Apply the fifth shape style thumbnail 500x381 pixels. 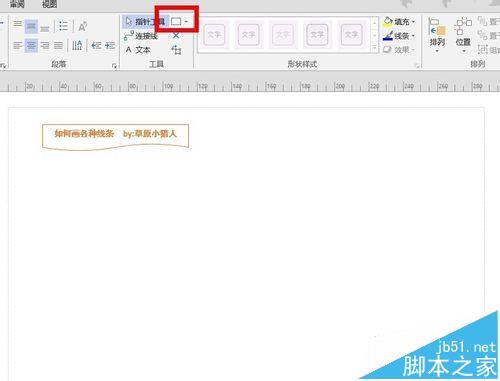[x=351, y=34]
